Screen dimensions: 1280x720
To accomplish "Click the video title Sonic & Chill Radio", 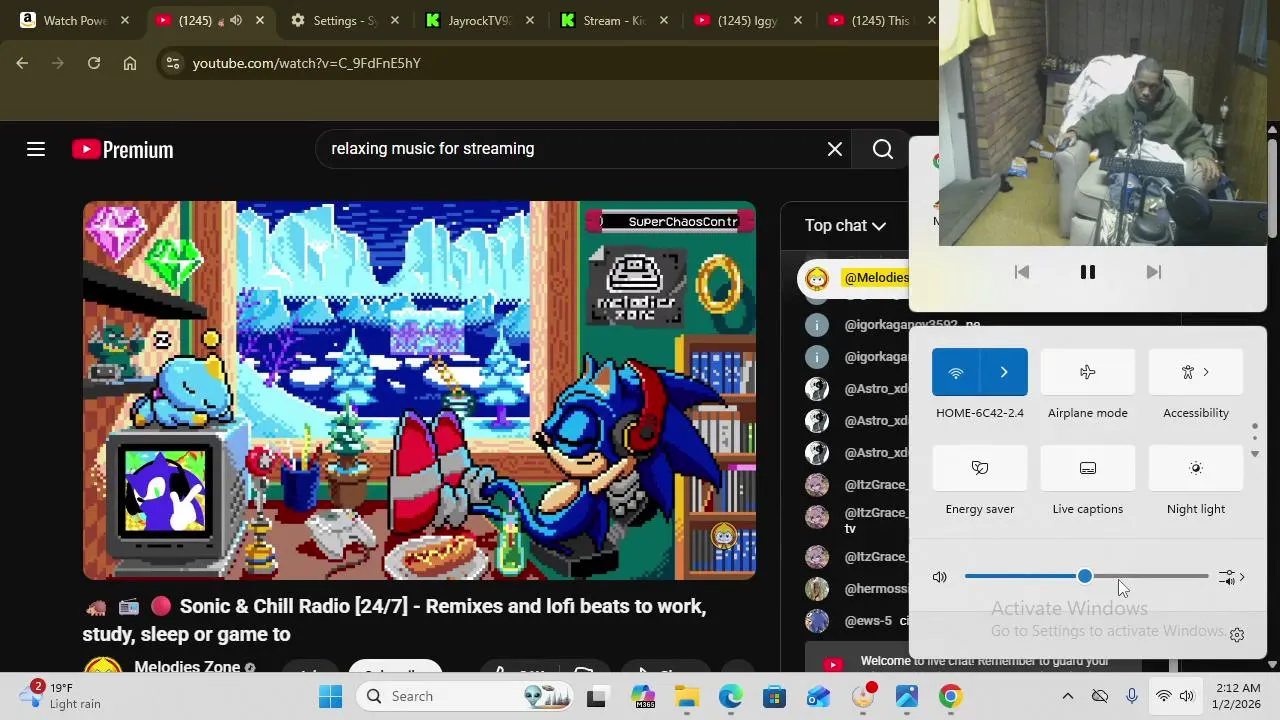I will [394, 620].
